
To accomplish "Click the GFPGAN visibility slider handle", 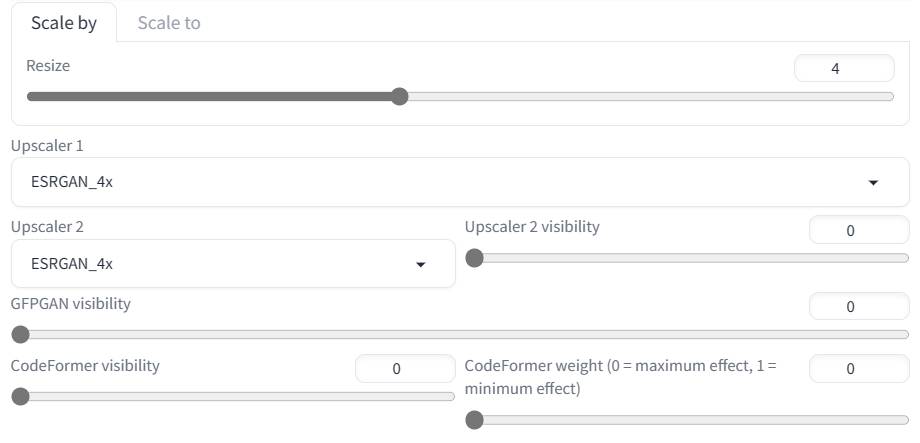I will pos(20,334).
